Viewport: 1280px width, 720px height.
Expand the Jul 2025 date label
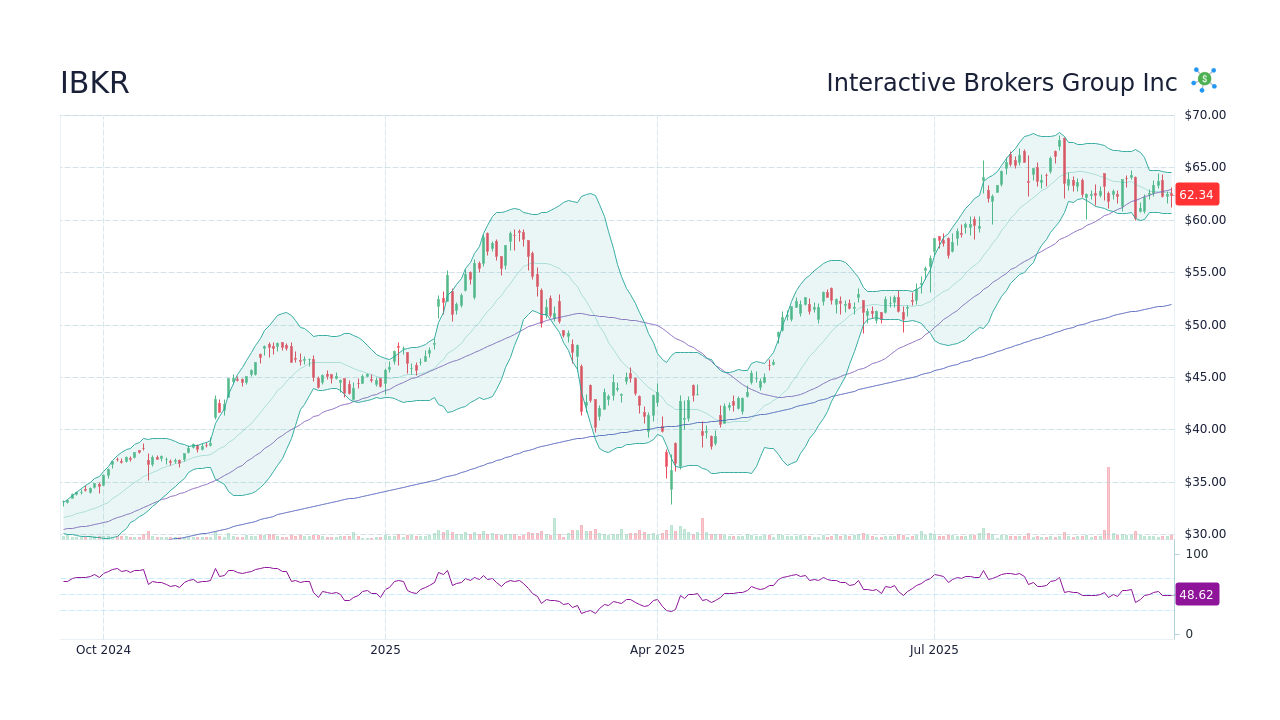pos(934,649)
